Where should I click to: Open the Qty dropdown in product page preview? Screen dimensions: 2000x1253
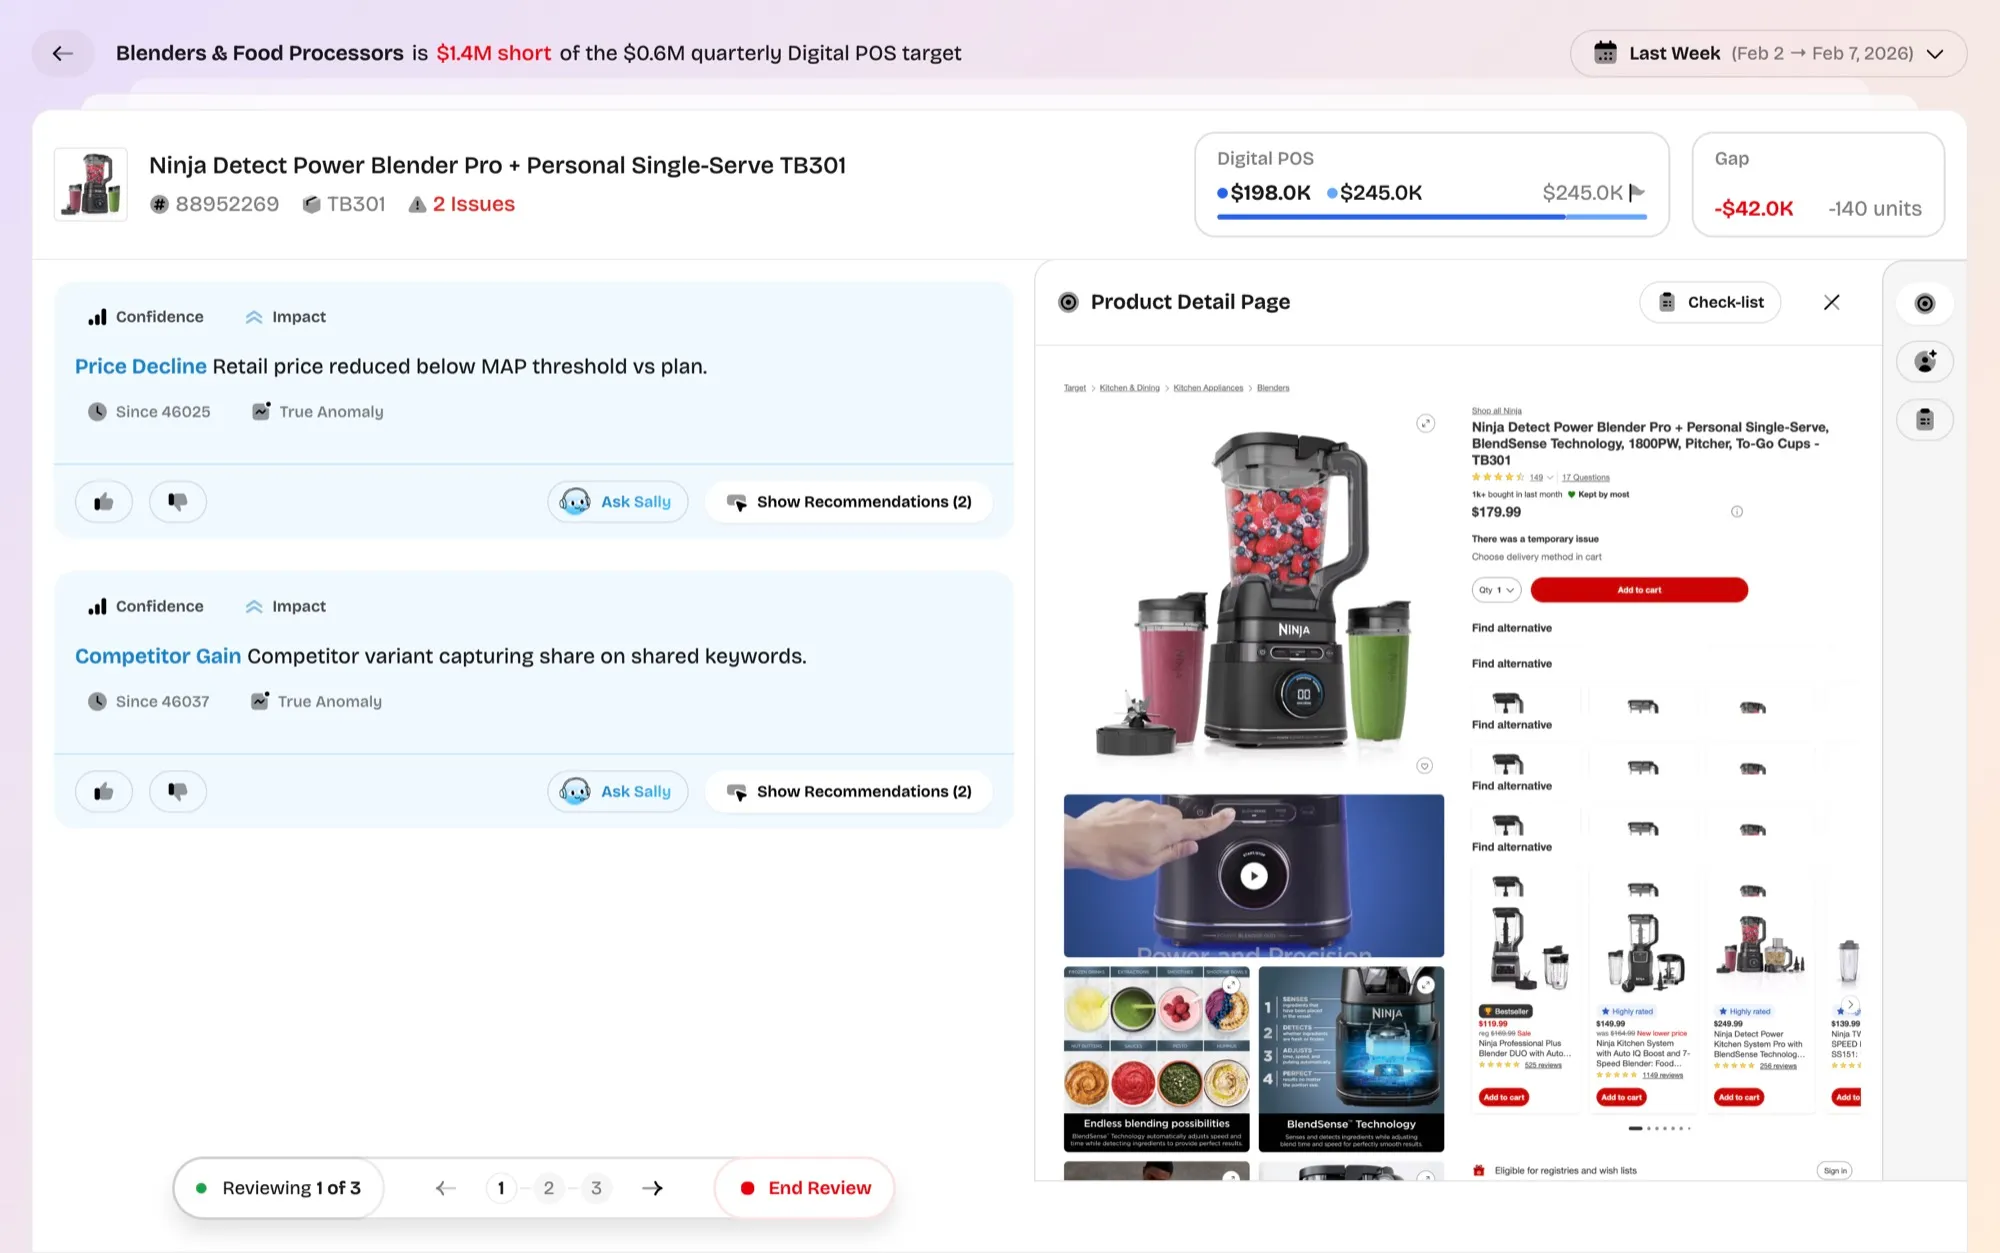pyautogui.click(x=1496, y=590)
